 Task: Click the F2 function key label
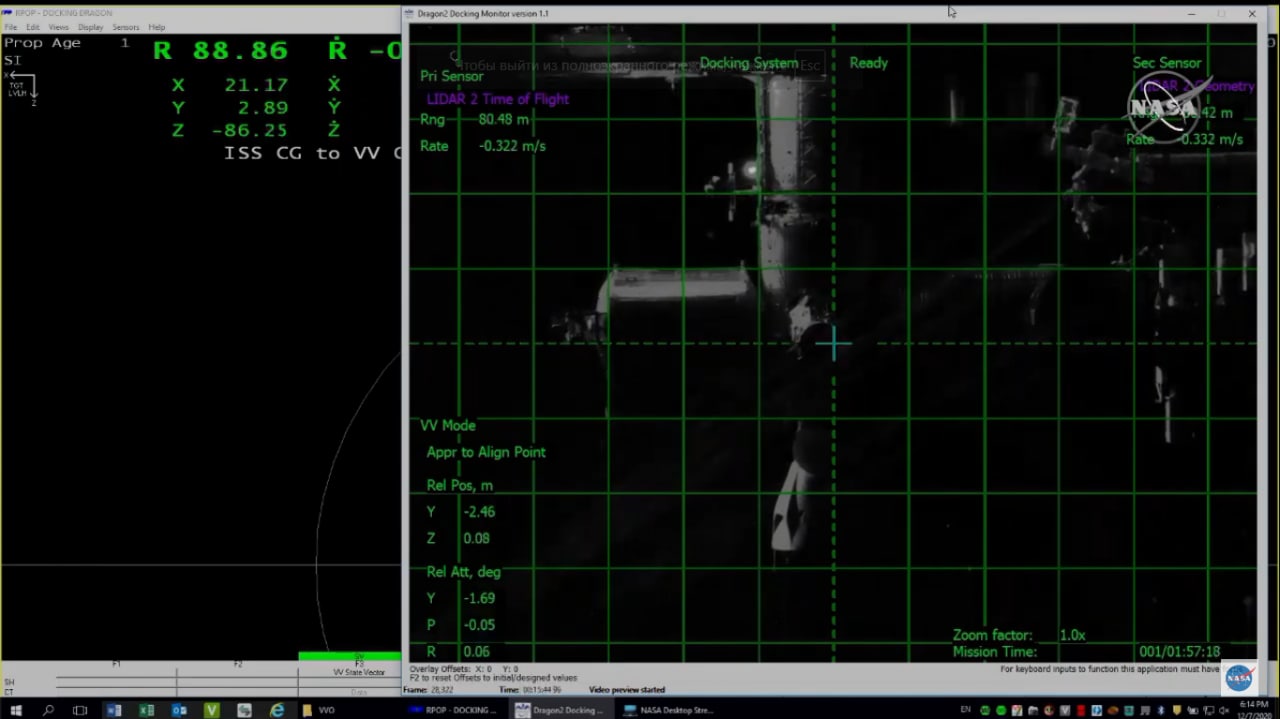click(238, 664)
